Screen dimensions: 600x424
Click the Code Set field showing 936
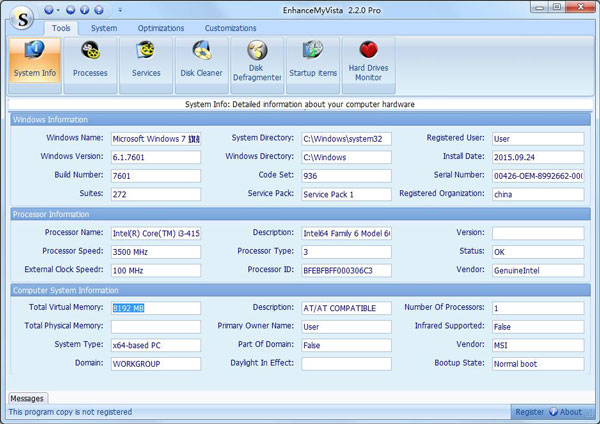pyautogui.click(x=346, y=176)
